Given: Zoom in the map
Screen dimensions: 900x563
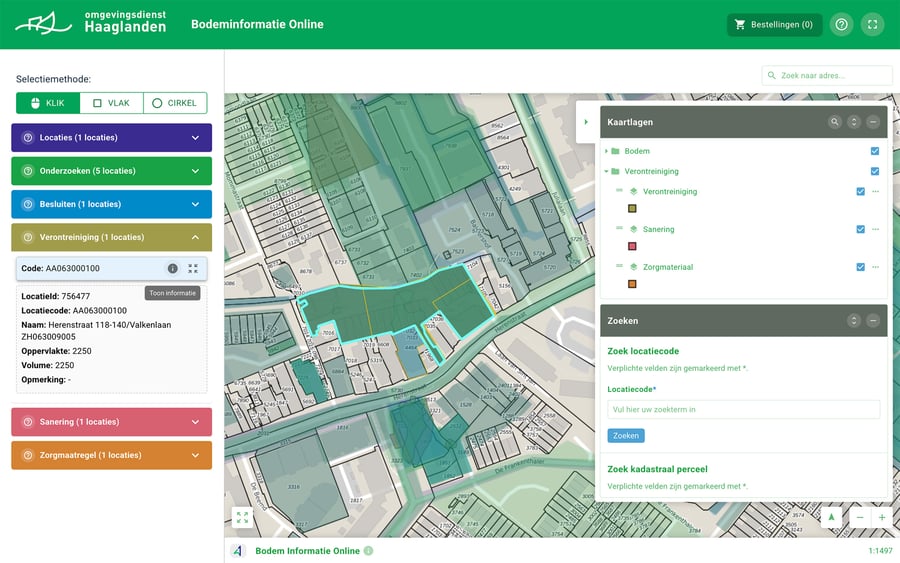Looking at the screenshot, I should (x=882, y=517).
